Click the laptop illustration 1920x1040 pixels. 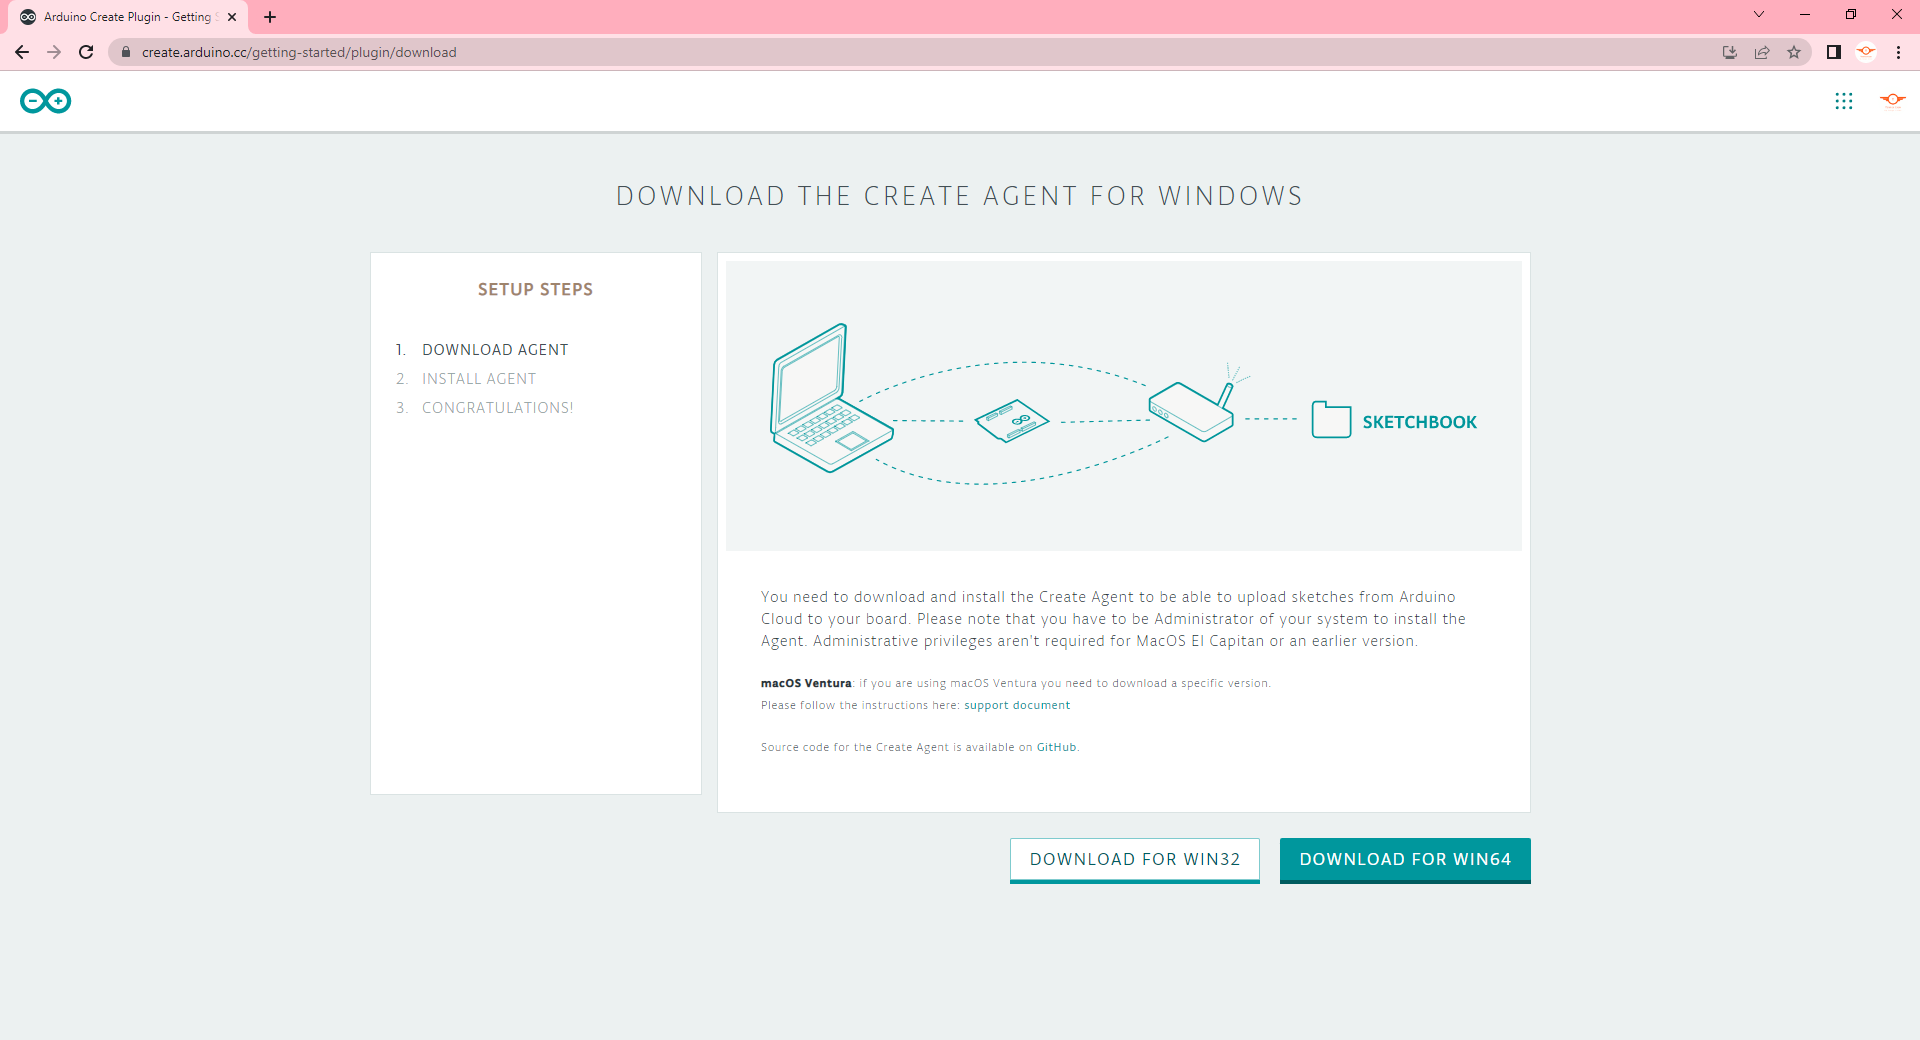pyautogui.click(x=830, y=398)
